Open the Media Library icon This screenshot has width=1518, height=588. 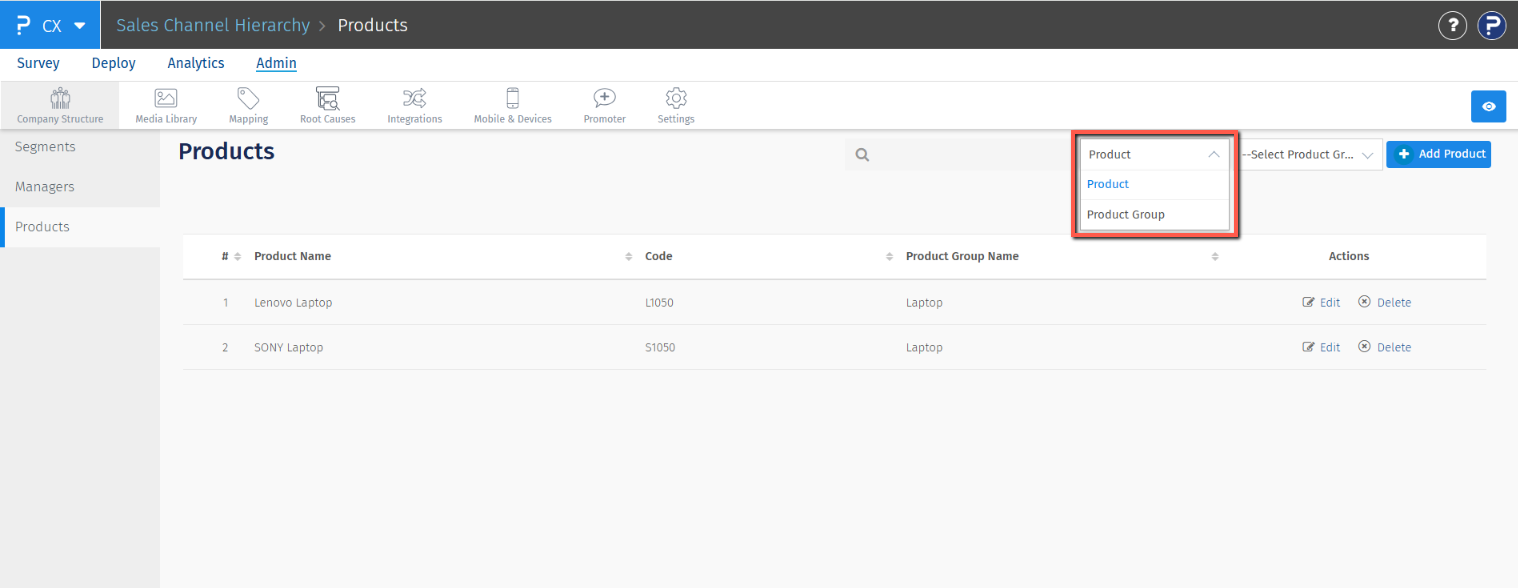point(166,98)
